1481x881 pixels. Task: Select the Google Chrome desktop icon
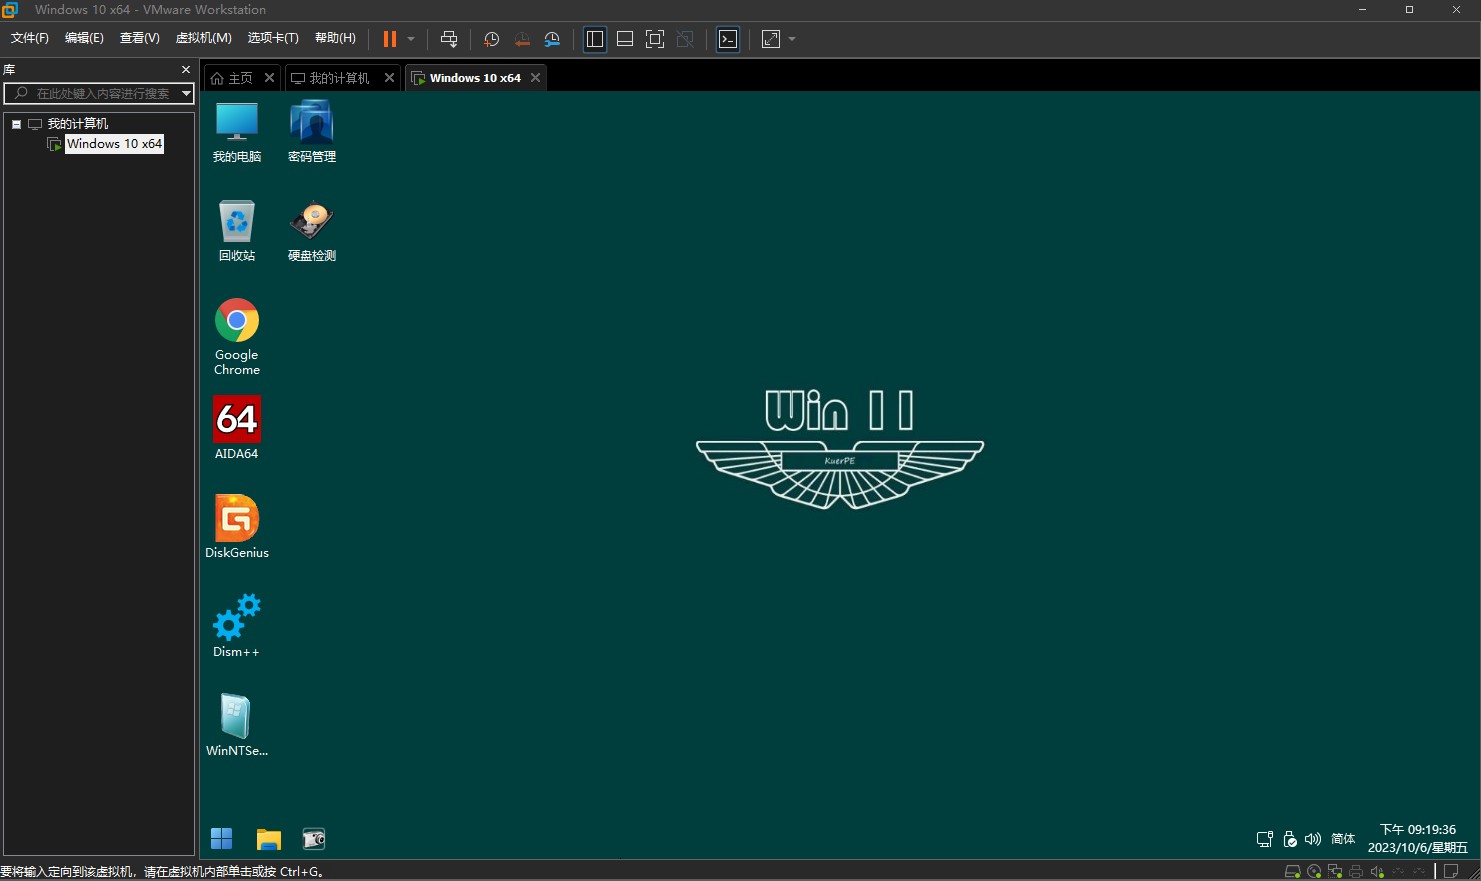pos(237,336)
